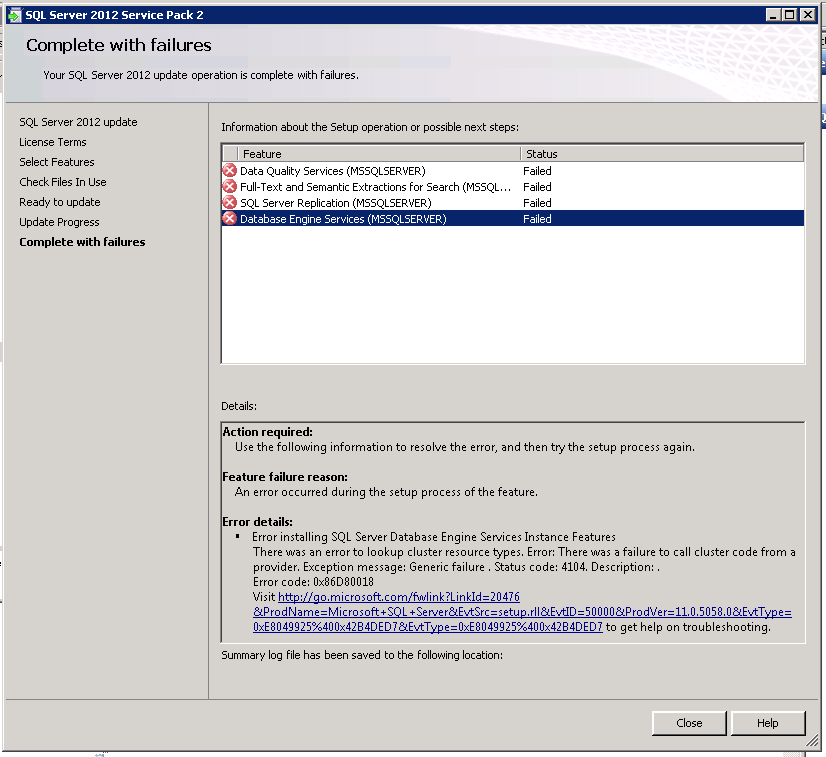The width and height of the screenshot is (826, 757).
Task: Click the Check Files In Use step
Action: (x=63, y=182)
